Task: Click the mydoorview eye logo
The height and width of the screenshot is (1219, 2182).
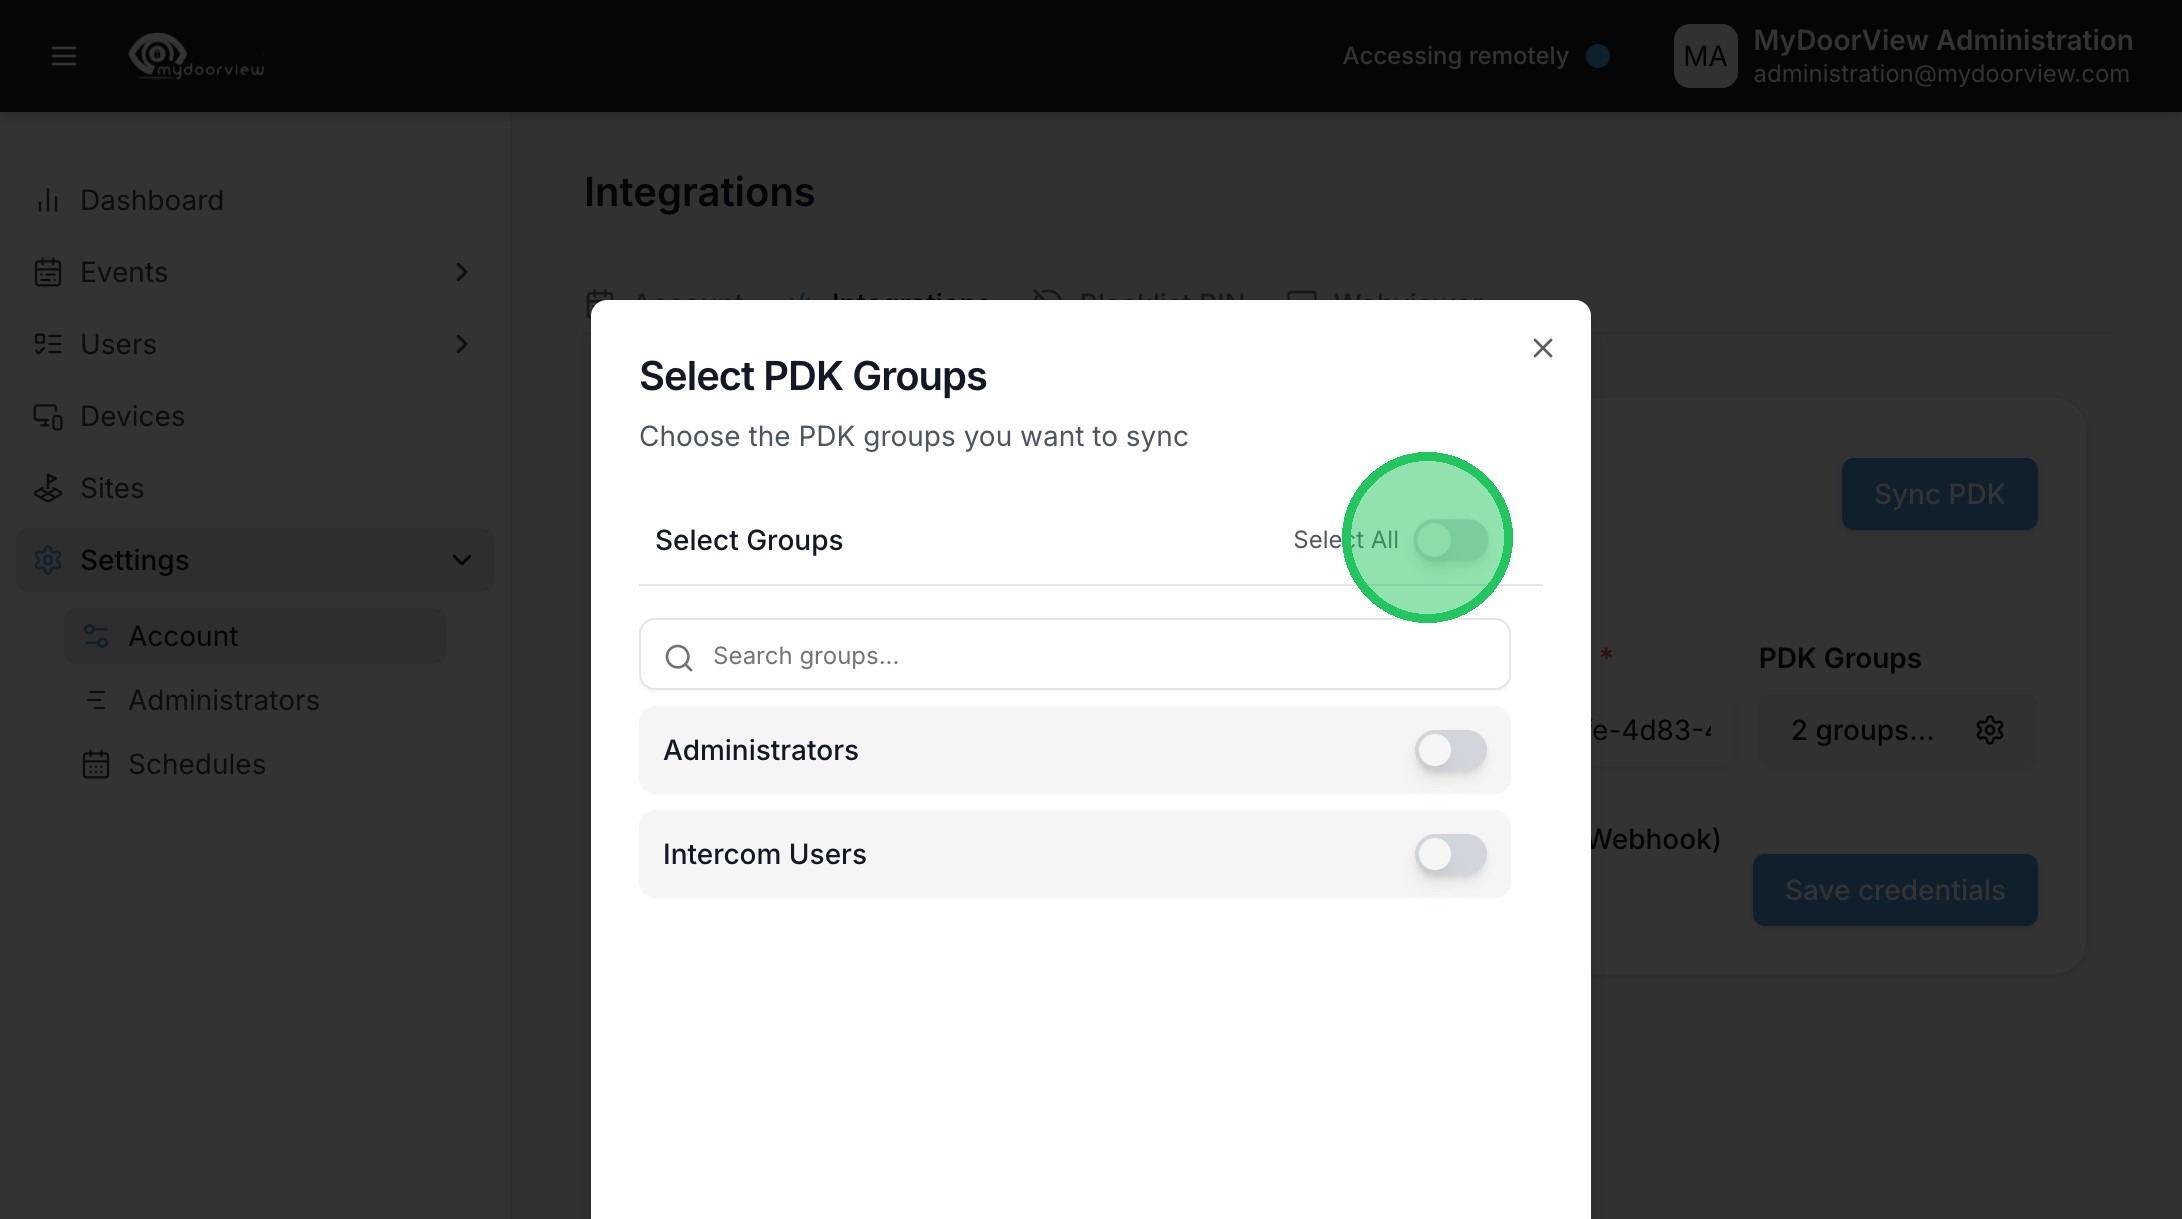Action: coord(159,54)
